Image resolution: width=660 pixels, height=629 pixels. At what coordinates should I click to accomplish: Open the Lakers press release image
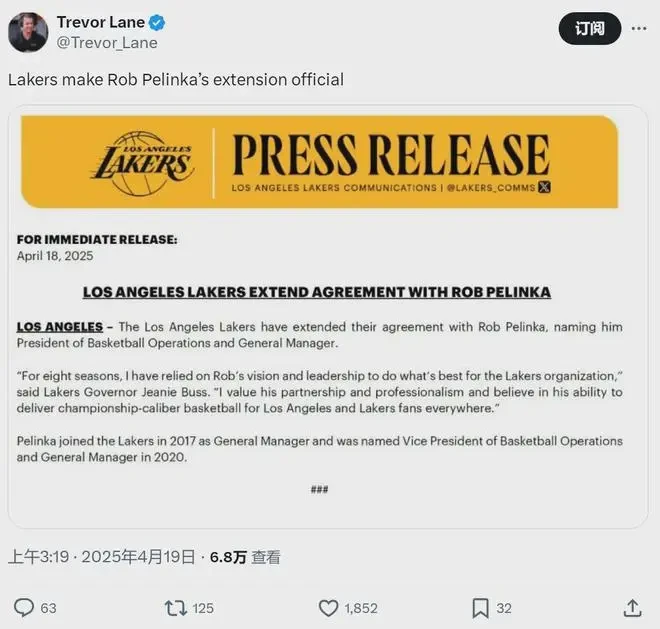click(x=328, y=317)
